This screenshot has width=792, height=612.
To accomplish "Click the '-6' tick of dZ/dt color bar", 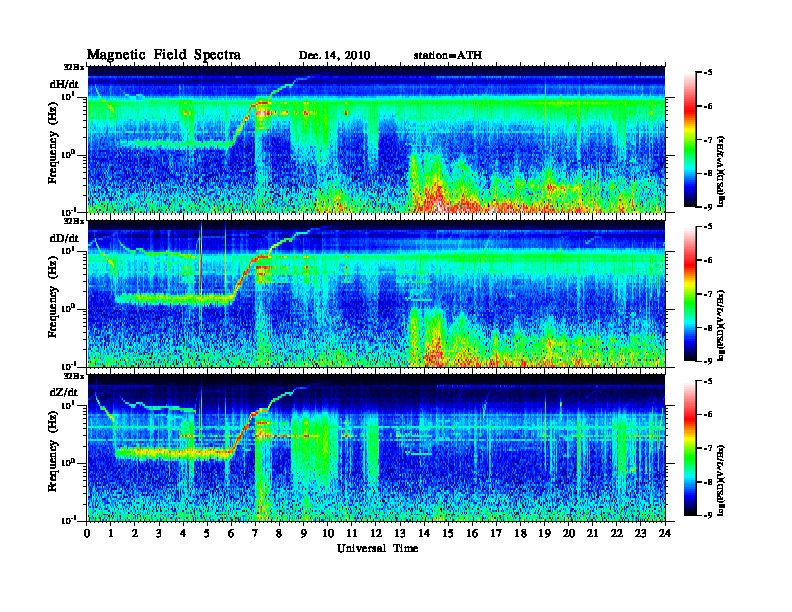I will [708, 415].
